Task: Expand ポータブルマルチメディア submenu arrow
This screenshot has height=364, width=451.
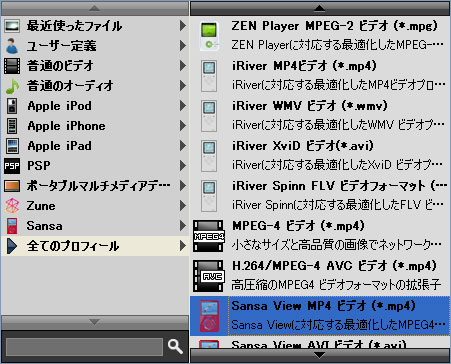Action: (x=182, y=186)
